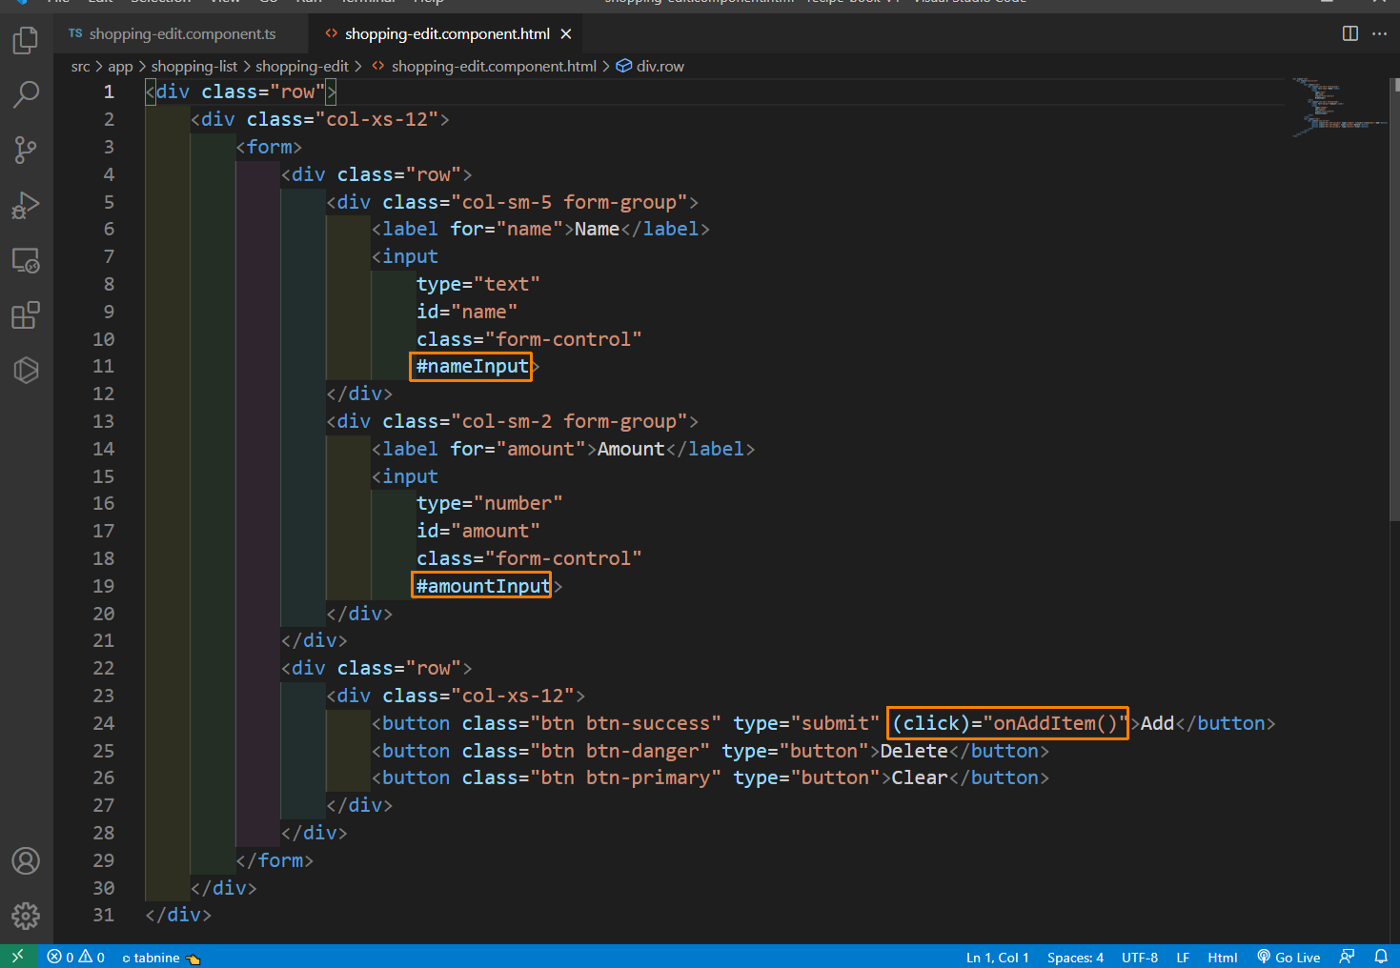Click the Ln 1, Col 1 indicator
The image size is (1400, 968).
997,957
